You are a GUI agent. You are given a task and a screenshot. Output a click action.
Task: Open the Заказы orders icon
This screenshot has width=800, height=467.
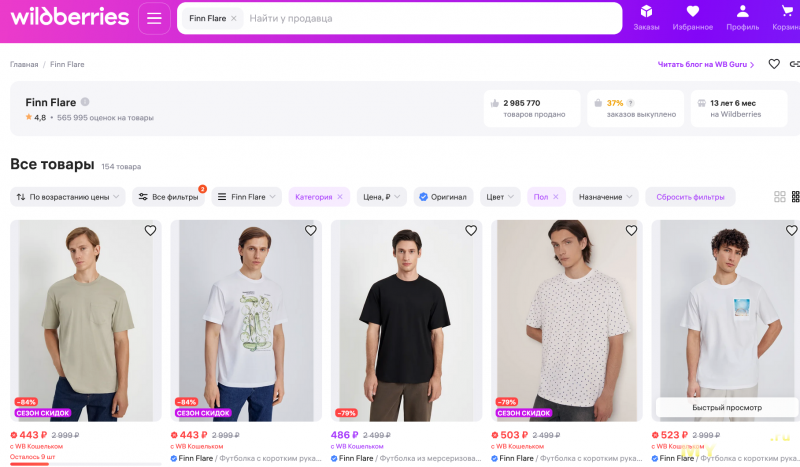[x=646, y=17]
